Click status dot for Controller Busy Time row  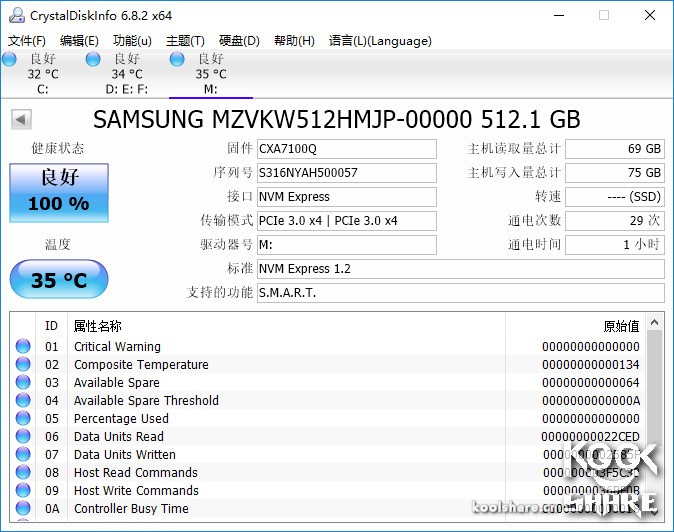click(23, 508)
